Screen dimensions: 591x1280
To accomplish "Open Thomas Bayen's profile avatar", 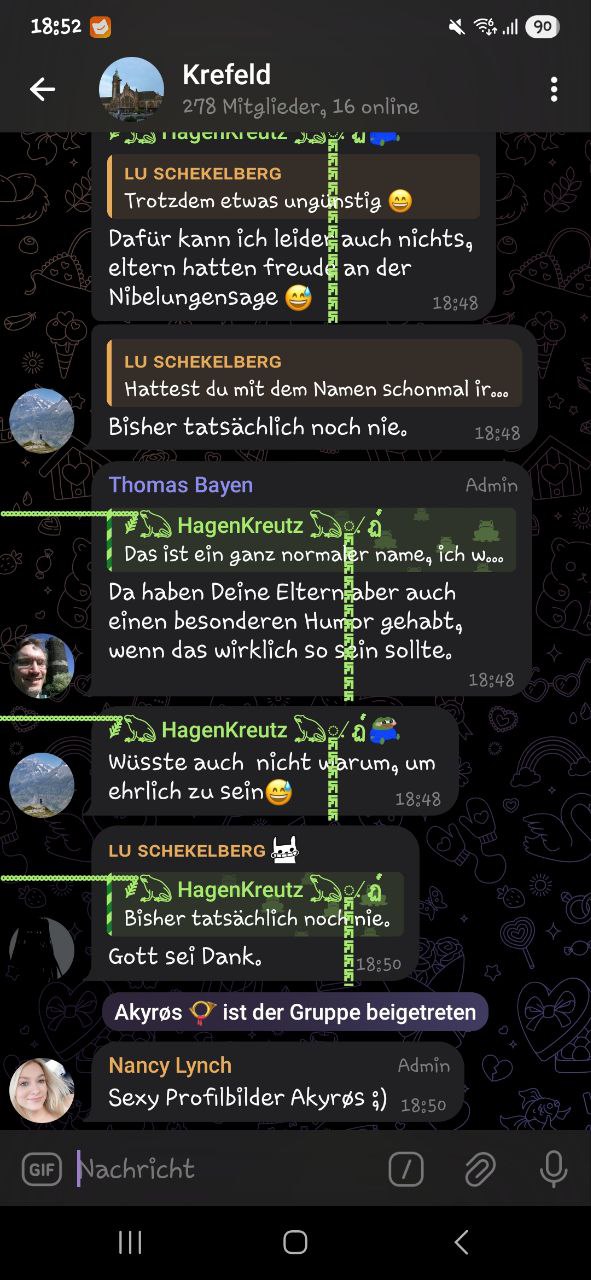I will pos(42,665).
